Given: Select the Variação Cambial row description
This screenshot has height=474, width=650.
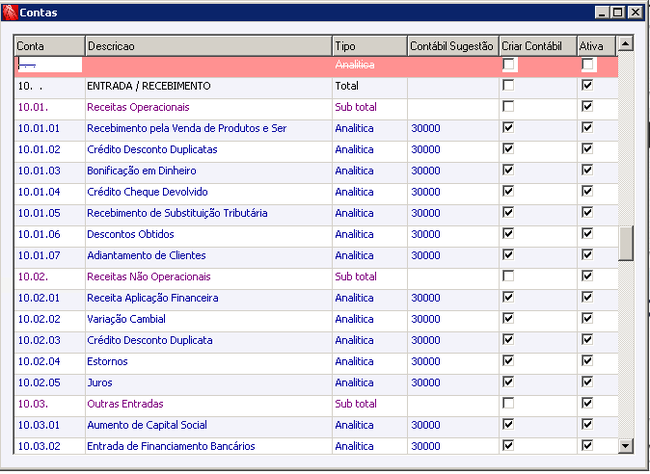Looking at the screenshot, I should point(126,319).
